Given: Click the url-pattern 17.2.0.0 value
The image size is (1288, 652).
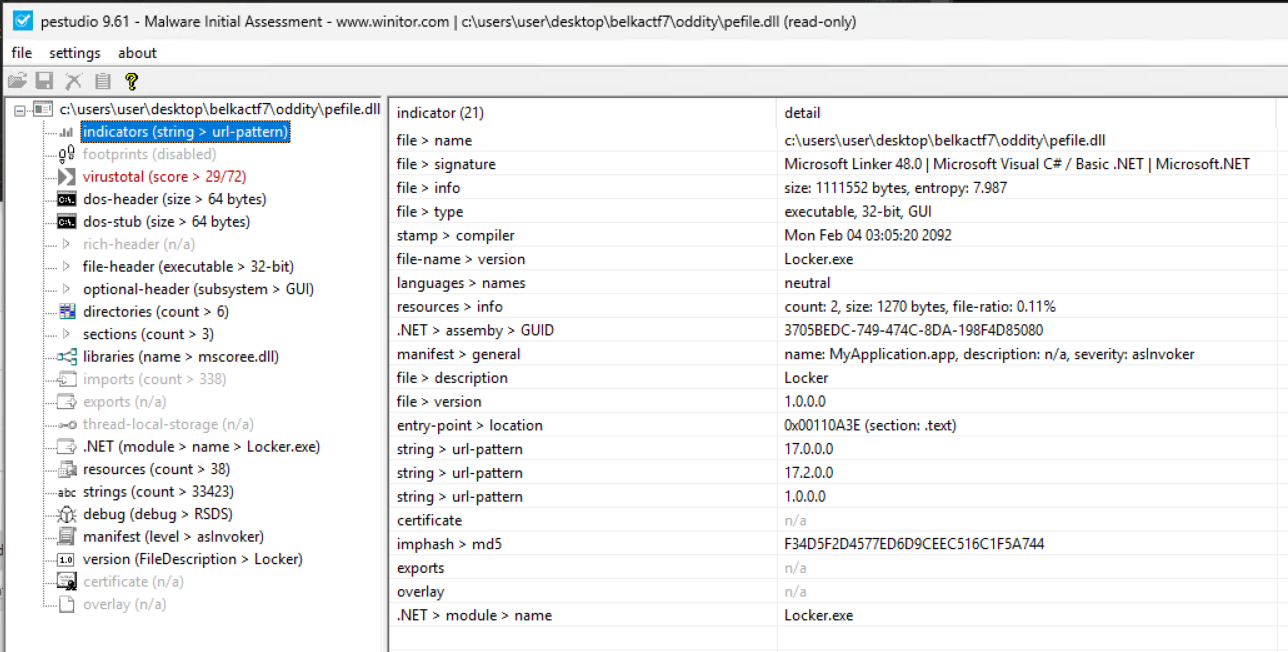Looking at the screenshot, I should [x=808, y=473].
